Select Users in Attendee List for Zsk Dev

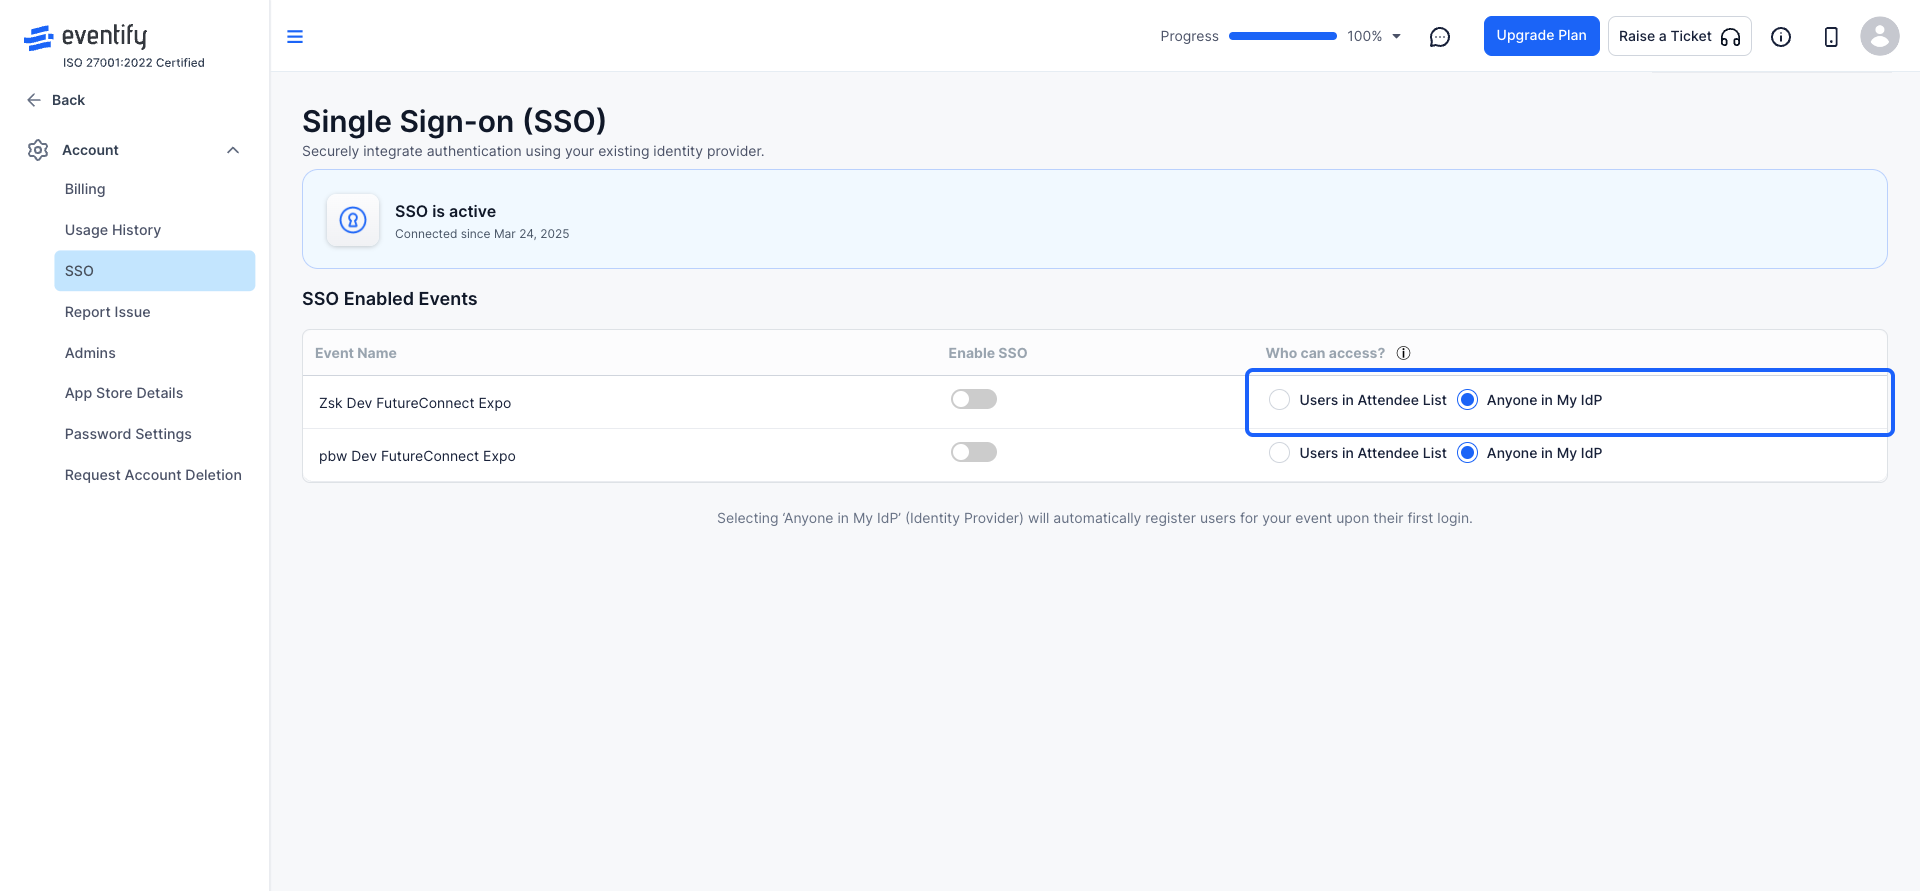coord(1279,400)
